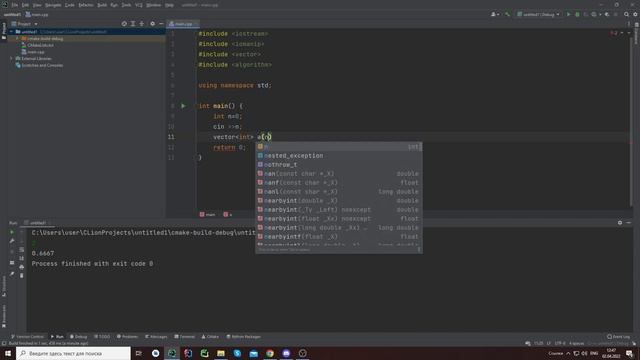The image size is (640, 360).
Task: Run the program with green play toolbar icon
Action: (x=568, y=14)
